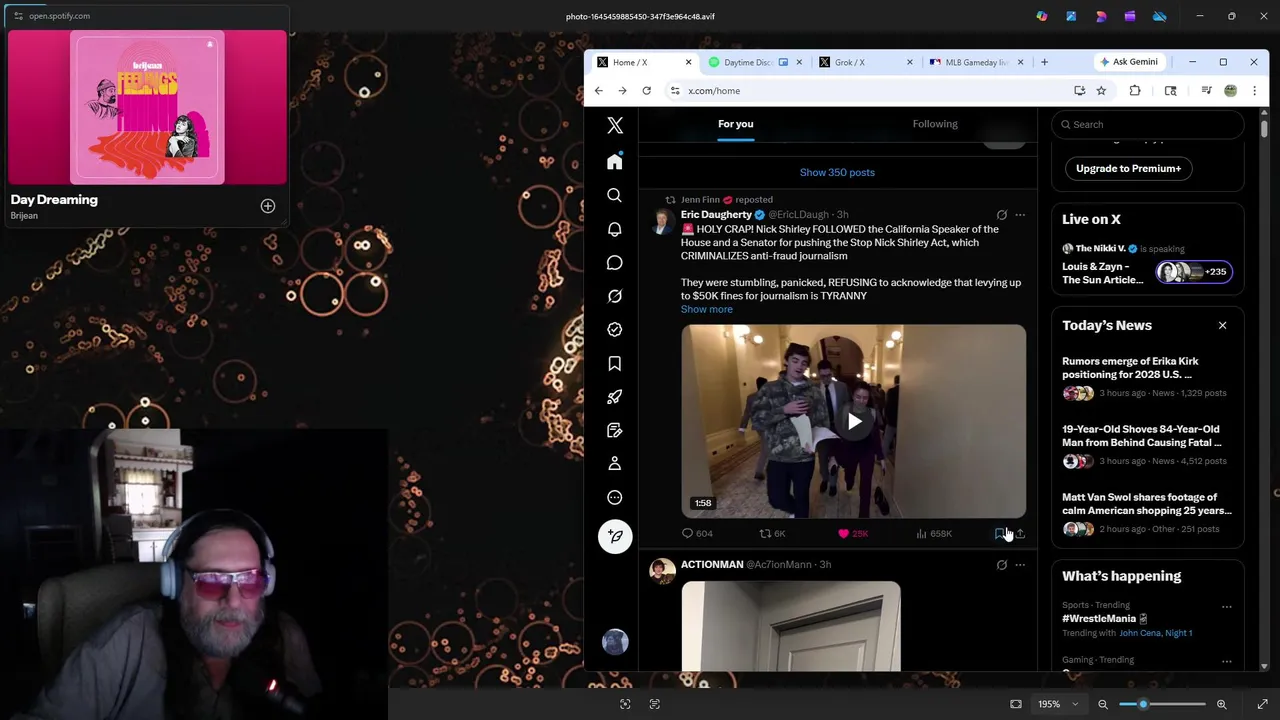Click Grok explain icon on ACTIONMAN post
This screenshot has height=720, width=1280.
(x=1001, y=565)
